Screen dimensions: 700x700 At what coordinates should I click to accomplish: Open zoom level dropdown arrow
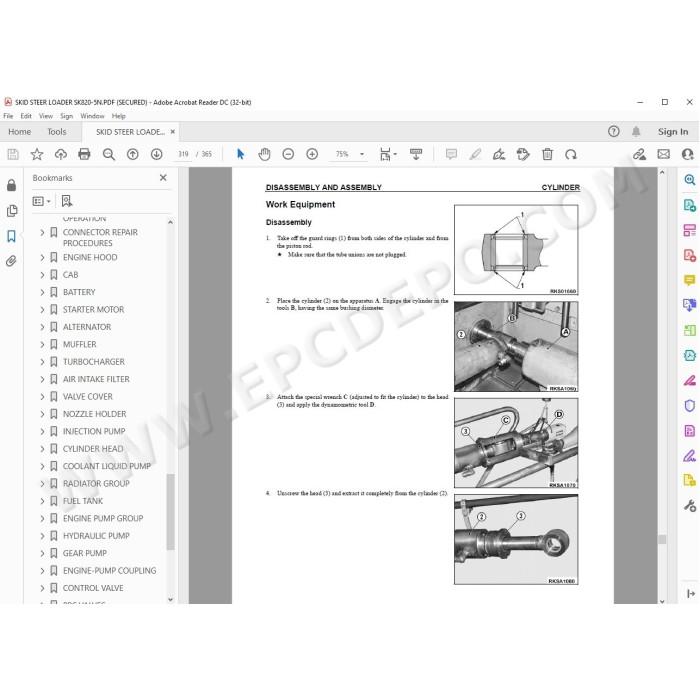(x=362, y=154)
